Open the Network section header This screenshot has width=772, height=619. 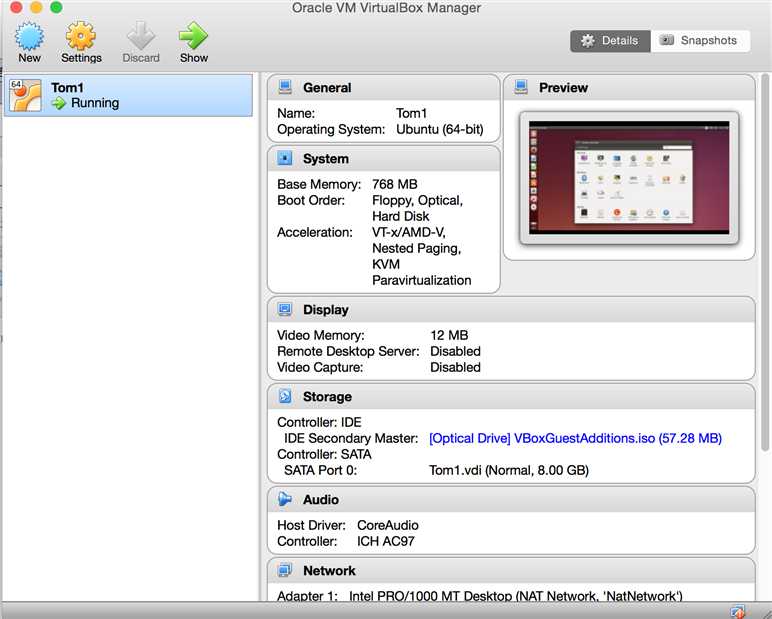(x=511, y=571)
